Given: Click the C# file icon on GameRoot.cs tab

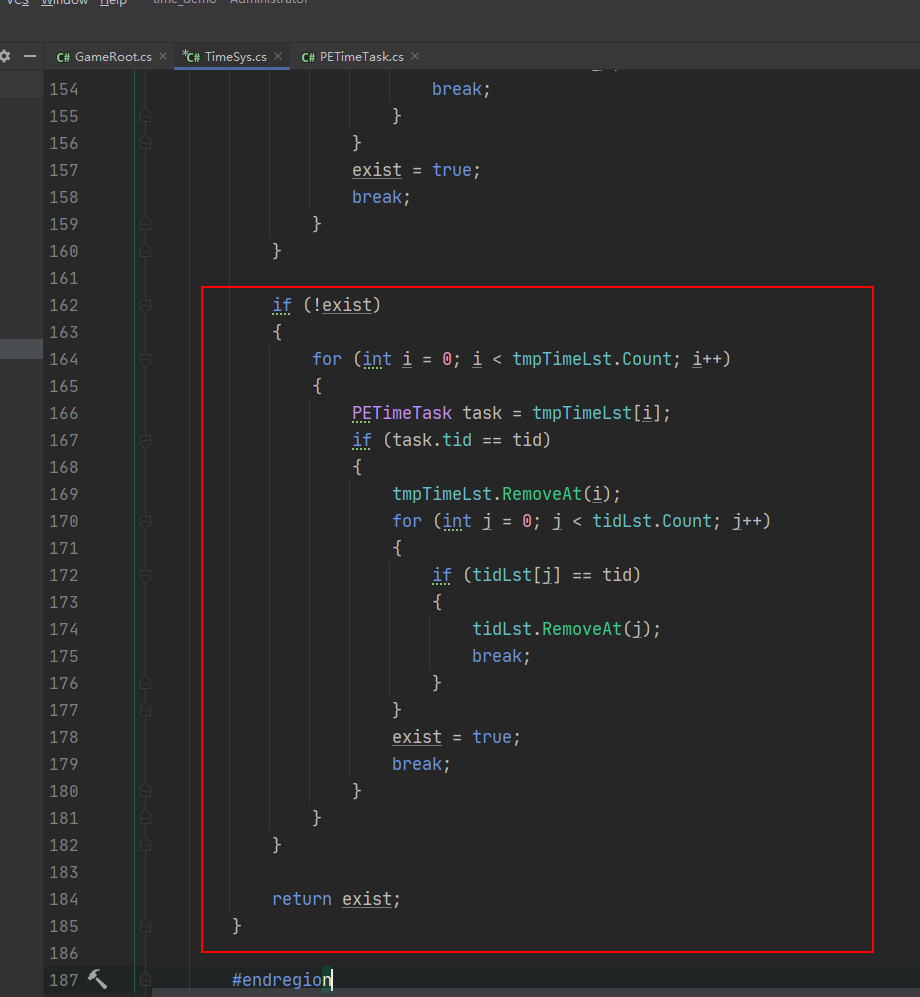Looking at the screenshot, I should 63,57.
